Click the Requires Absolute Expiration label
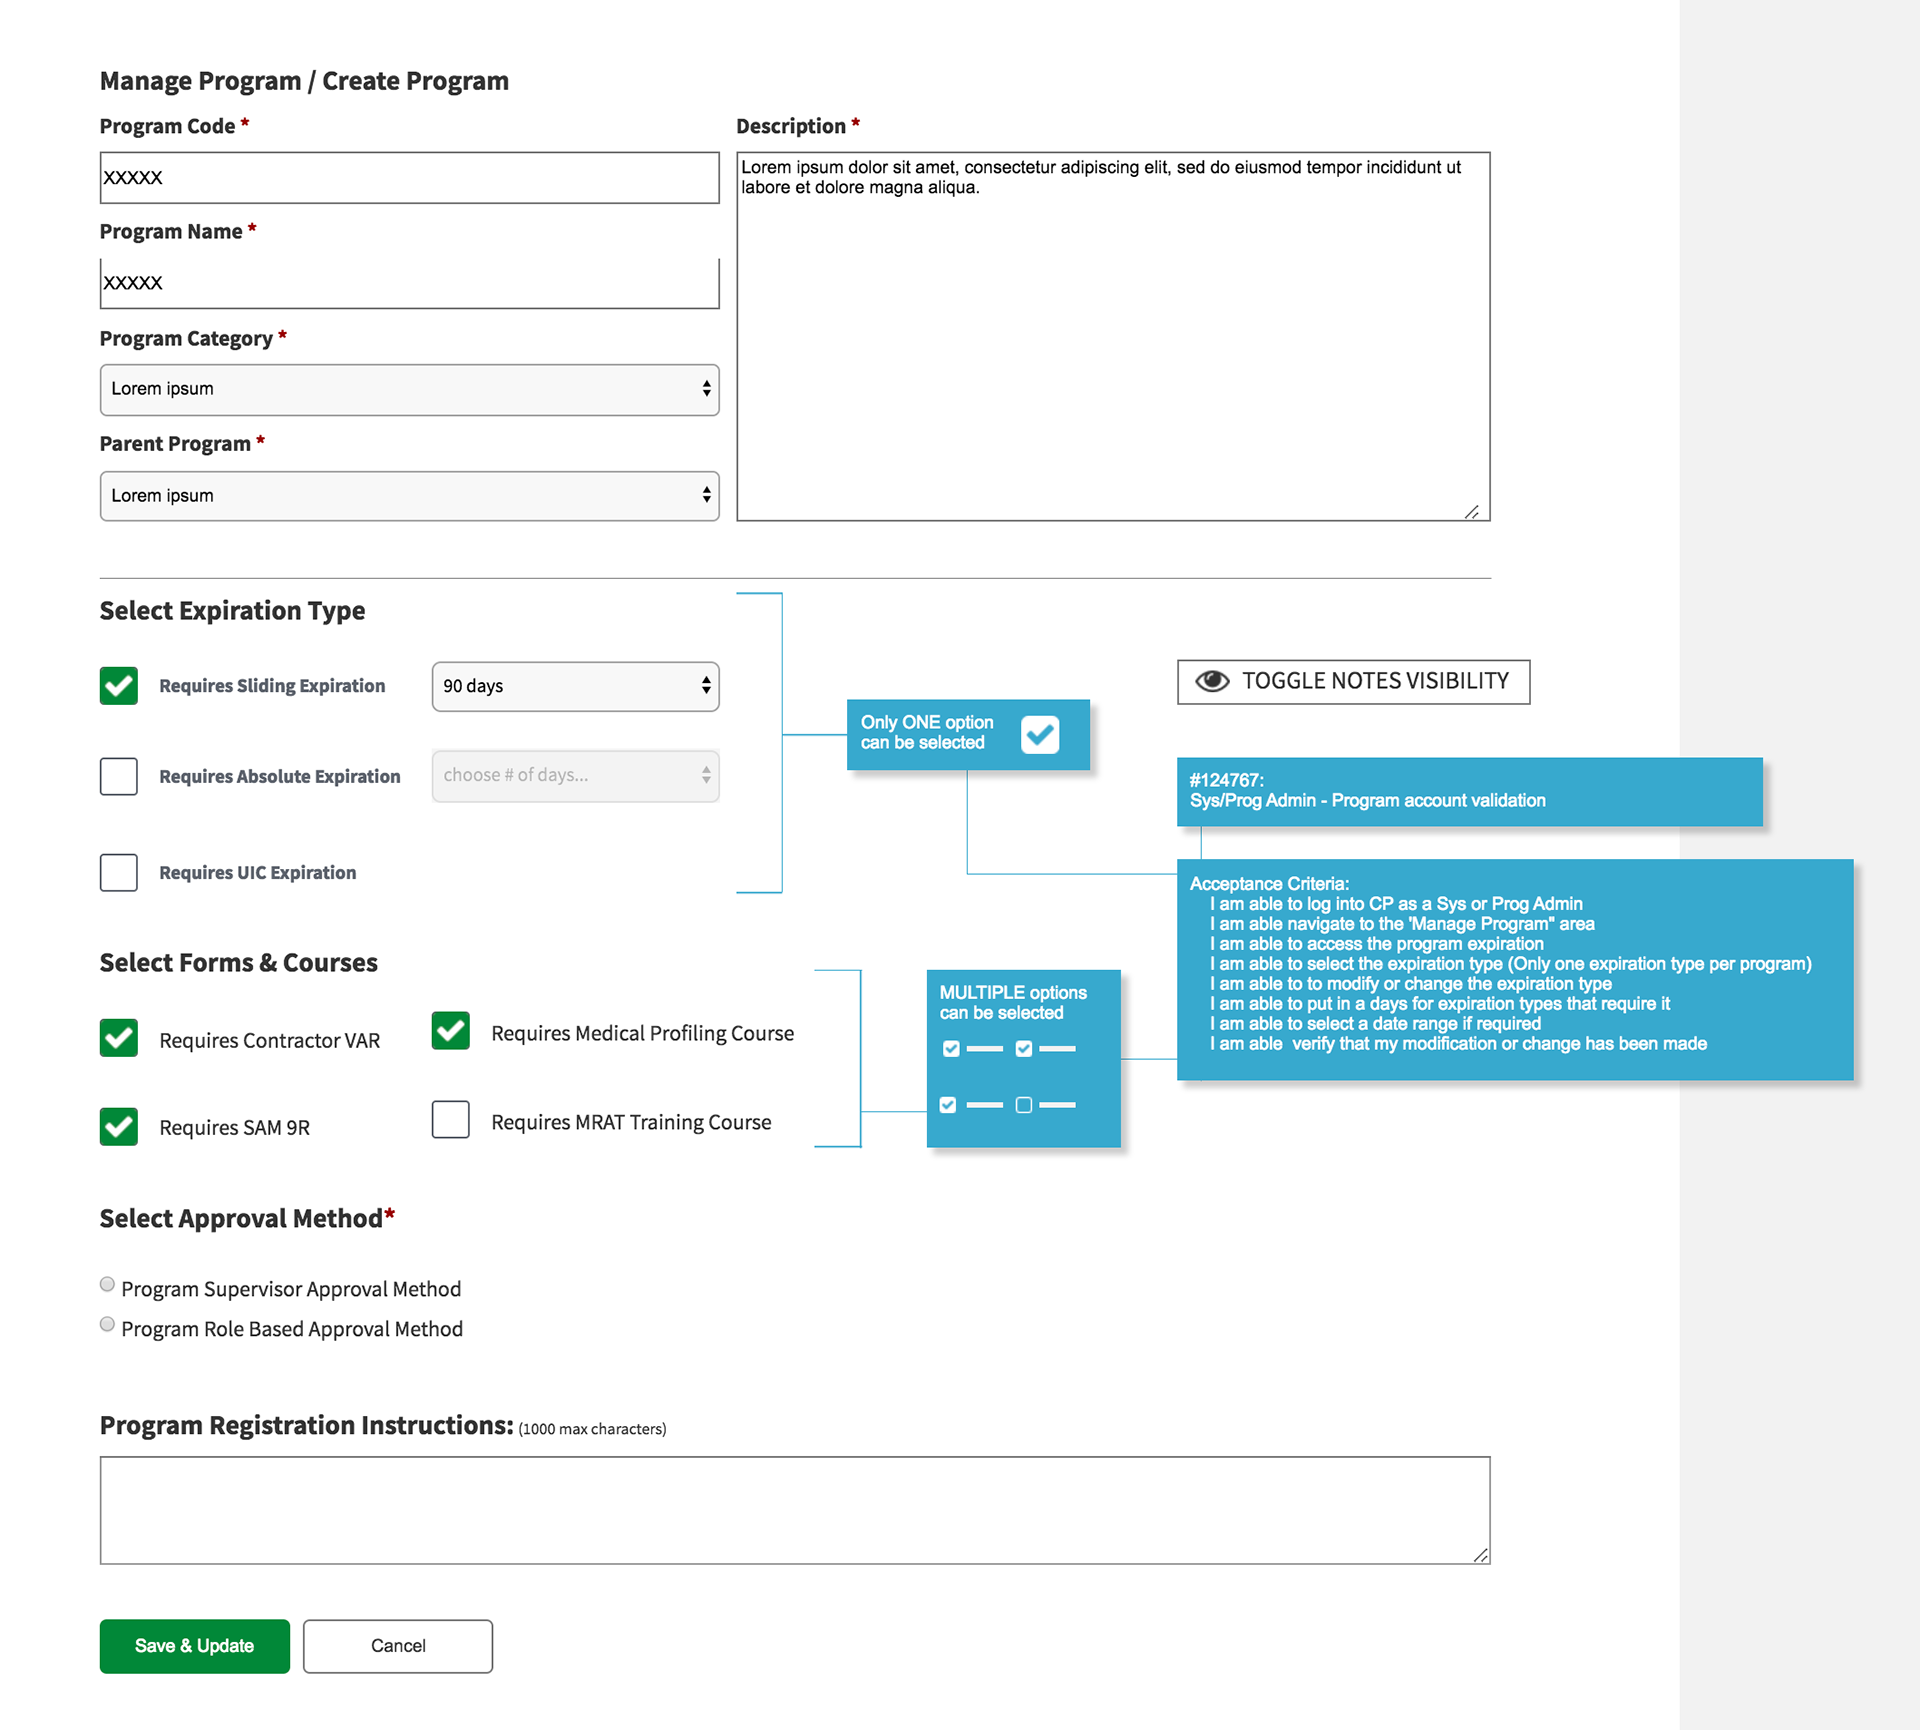Screen dimensions: 1920x1730 (x=280, y=777)
